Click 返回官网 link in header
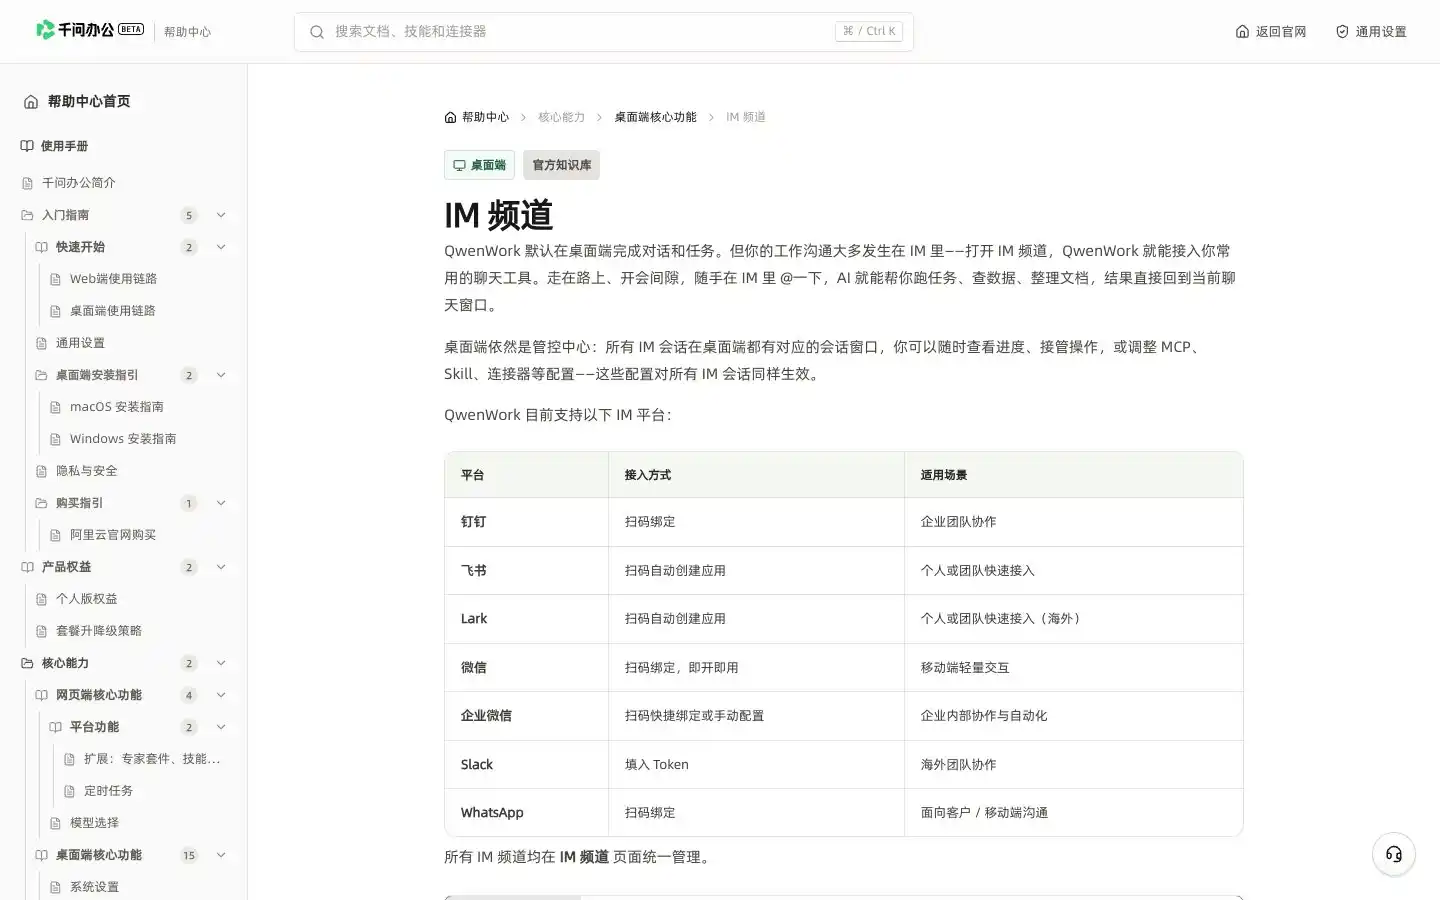The height and width of the screenshot is (900, 1440). (x=1271, y=32)
